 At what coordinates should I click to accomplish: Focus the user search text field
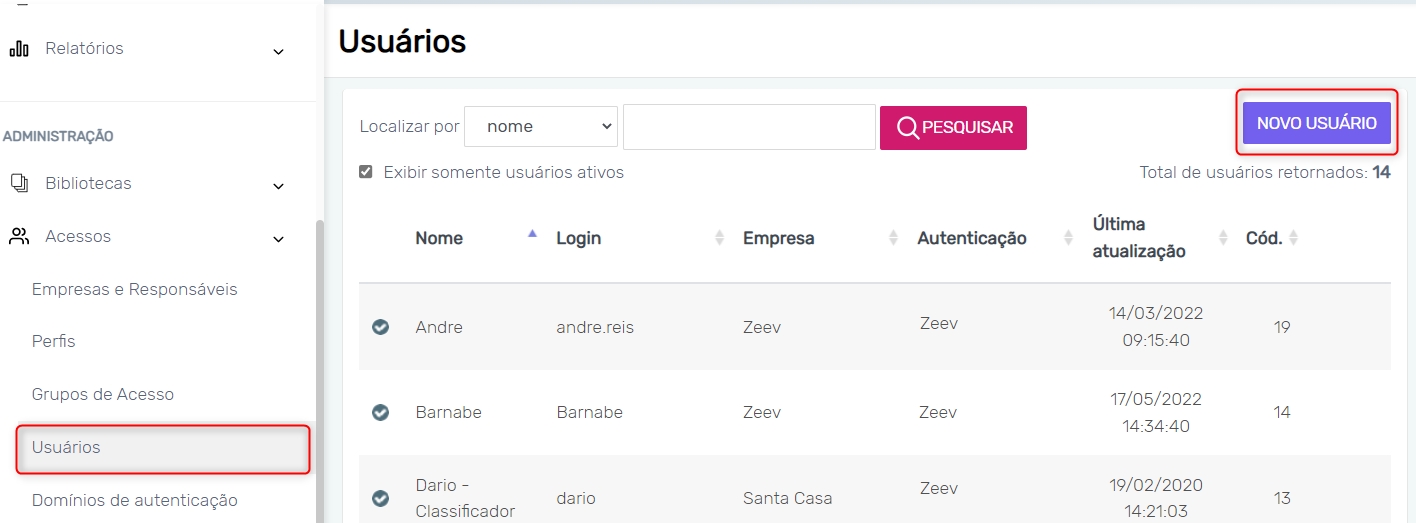pos(749,127)
